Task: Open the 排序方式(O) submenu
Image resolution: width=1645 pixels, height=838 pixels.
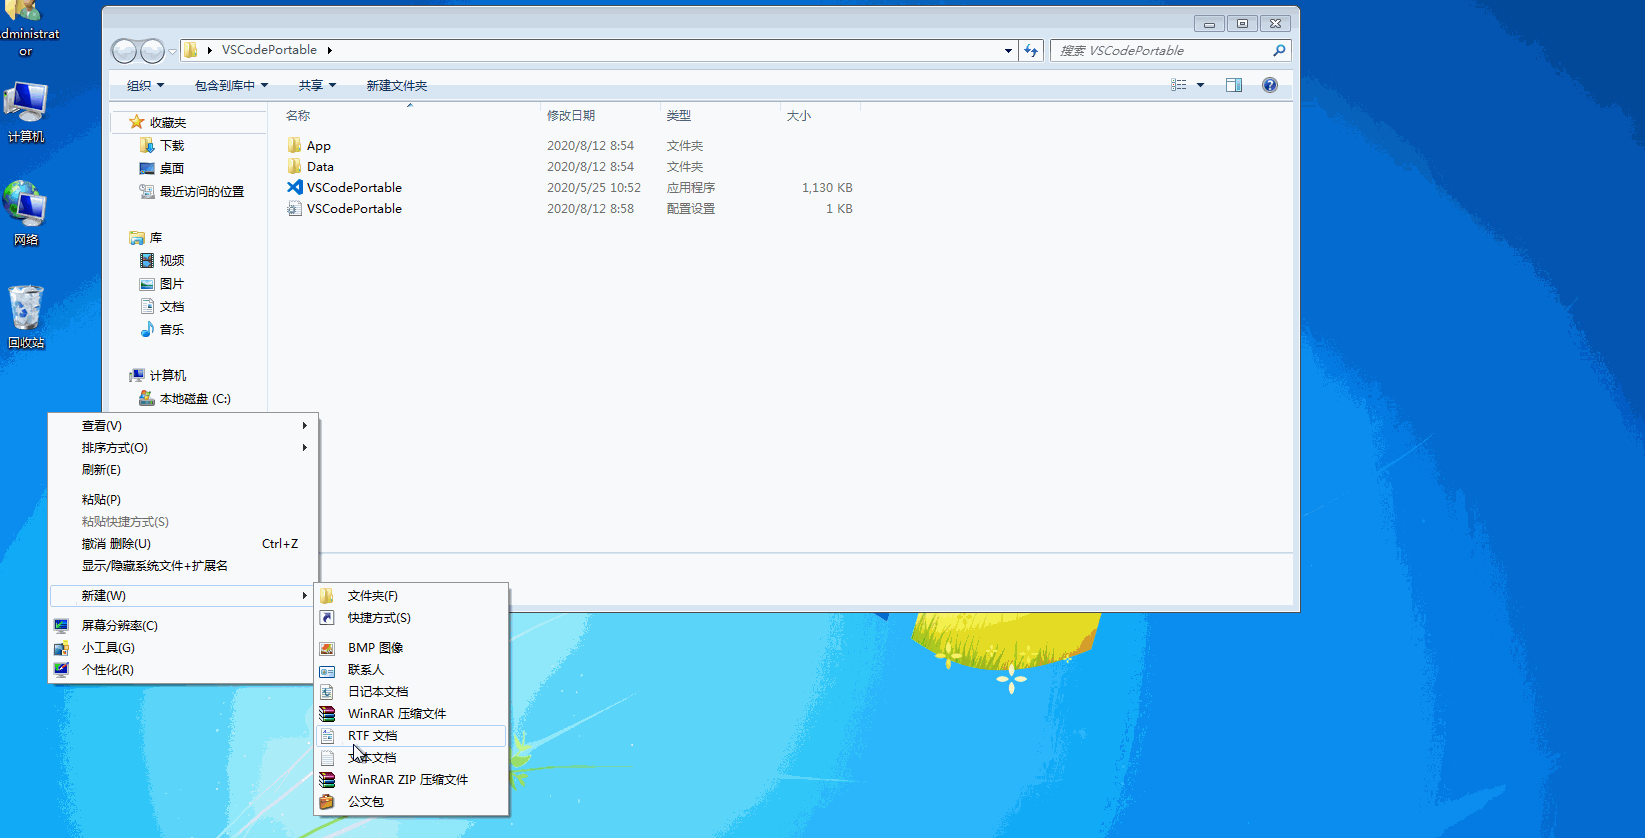Action: pyautogui.click(x=183, y=448)
